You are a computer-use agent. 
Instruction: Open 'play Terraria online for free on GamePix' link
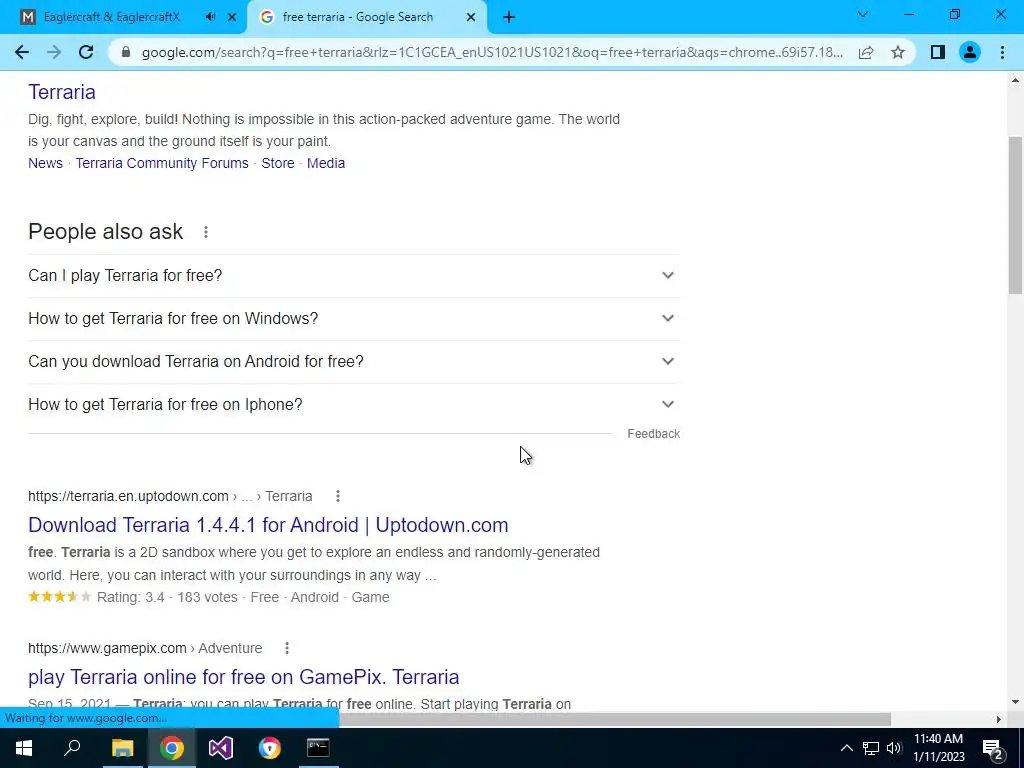tap(244, 677)
